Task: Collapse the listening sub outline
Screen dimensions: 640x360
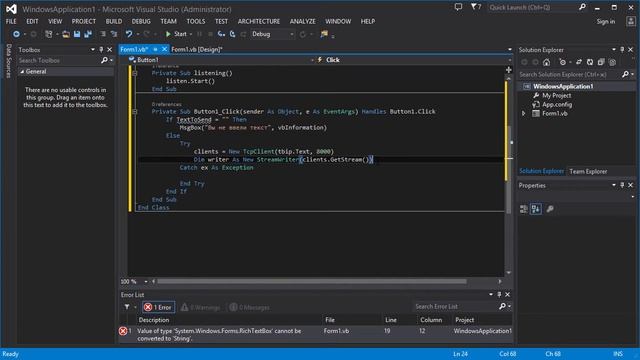Action: pyautogui.click(x=135, y=73)
